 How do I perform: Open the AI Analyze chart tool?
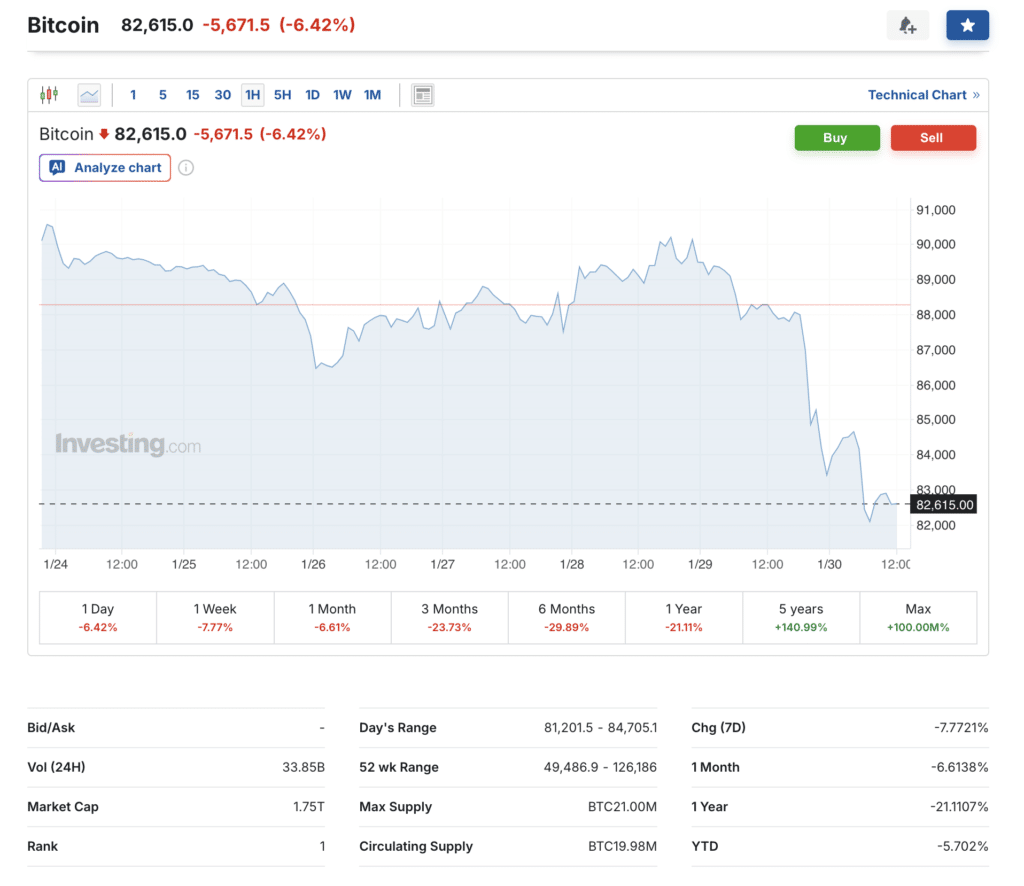point(104,167)
